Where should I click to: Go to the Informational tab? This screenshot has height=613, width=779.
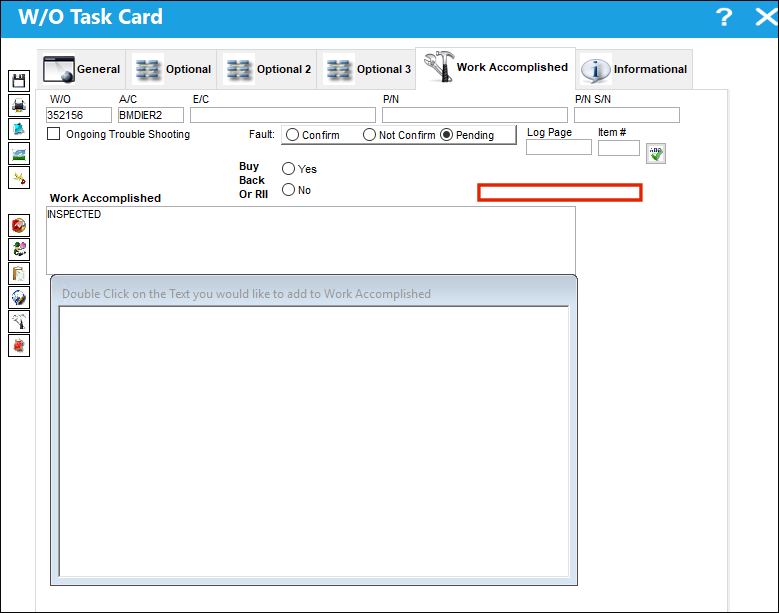(634, 69)
